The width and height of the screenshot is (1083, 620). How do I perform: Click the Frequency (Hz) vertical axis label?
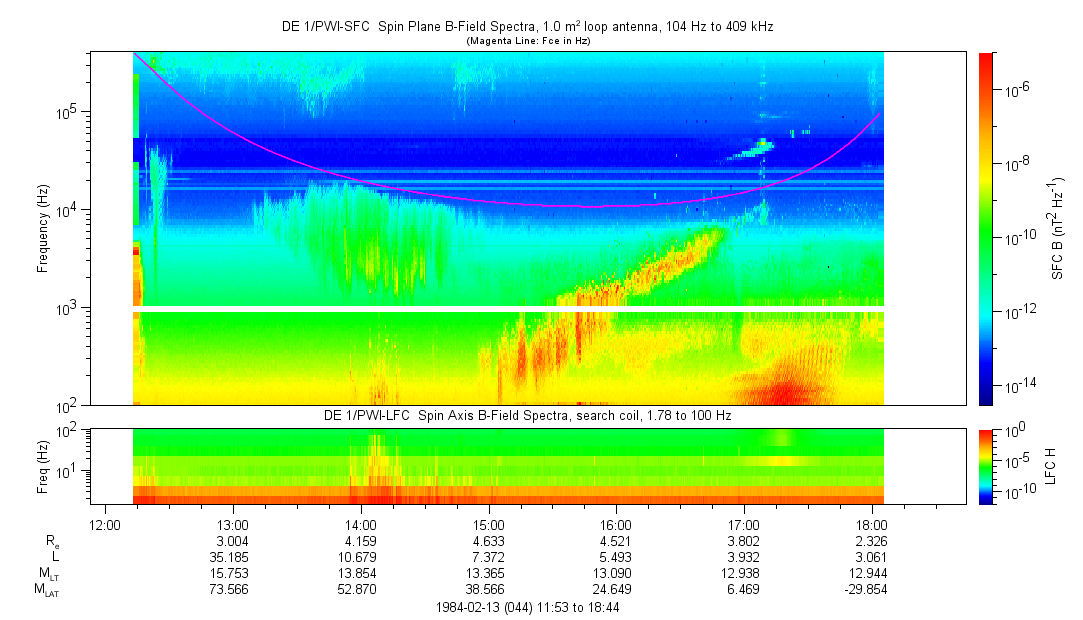click(x=43, y=228)
